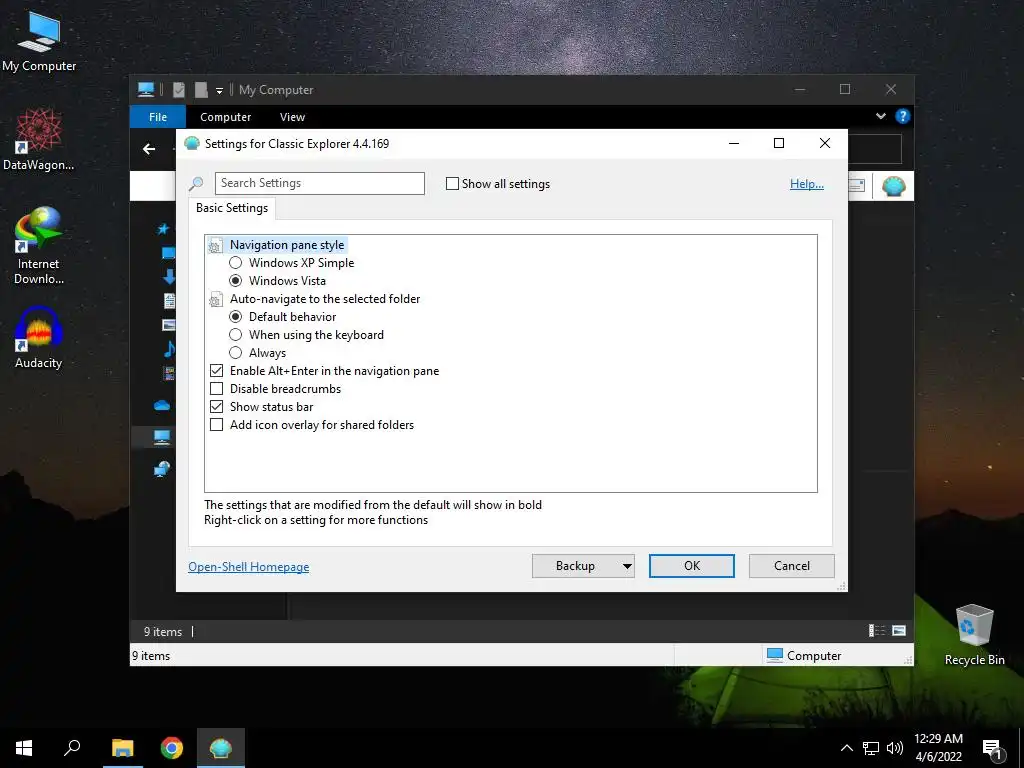Open Customize Quick Access Toolbar dropdown
The width and height of the screenshot is (1024, 768).
[219, 91]
